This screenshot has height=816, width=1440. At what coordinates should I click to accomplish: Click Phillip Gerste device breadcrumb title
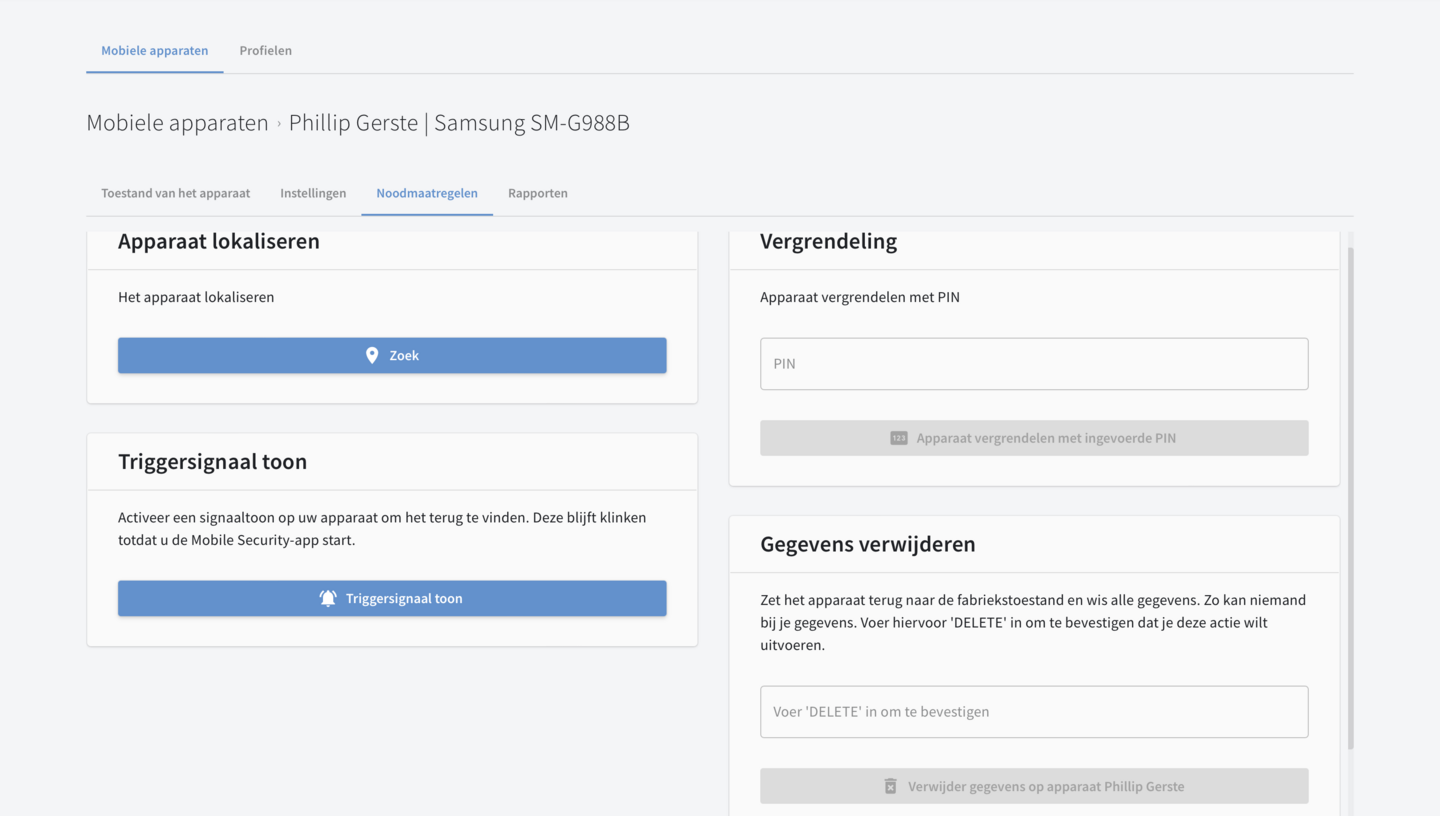(459, 123)
